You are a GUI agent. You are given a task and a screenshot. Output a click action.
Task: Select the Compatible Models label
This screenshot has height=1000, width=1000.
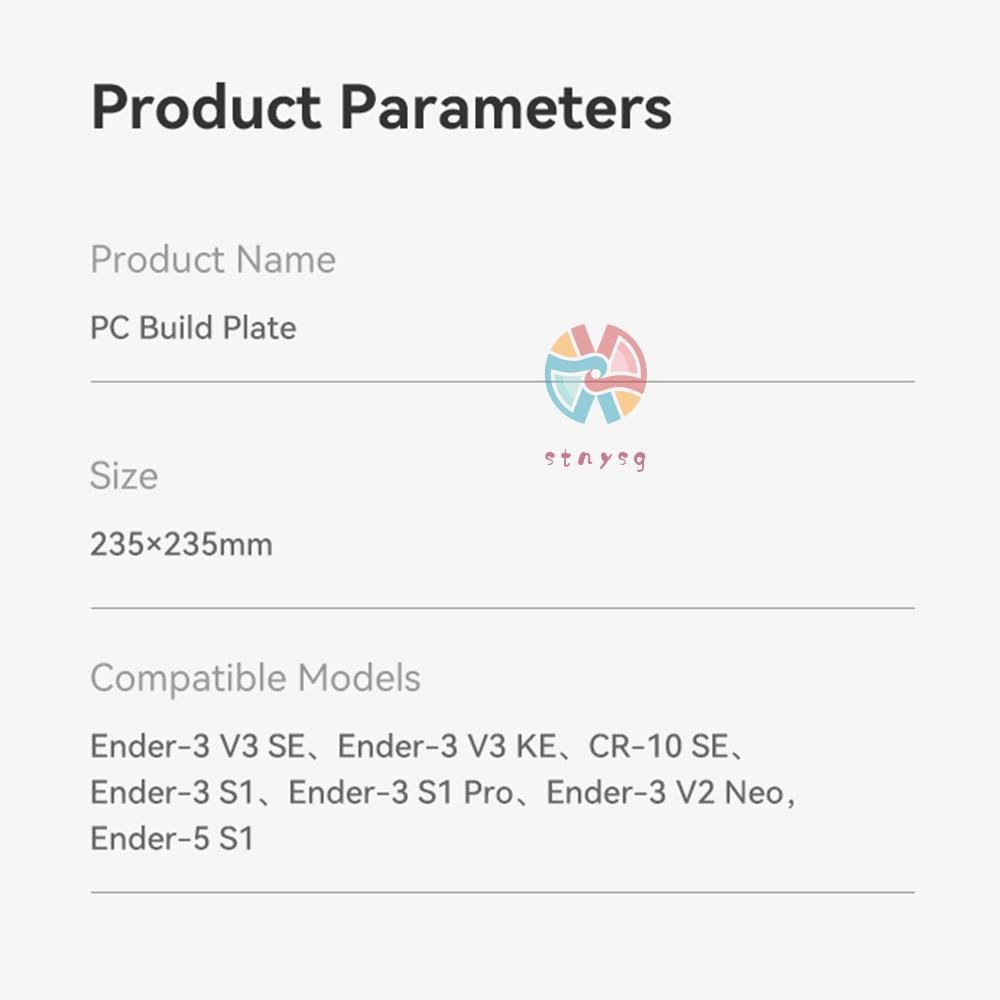(256, 678)
